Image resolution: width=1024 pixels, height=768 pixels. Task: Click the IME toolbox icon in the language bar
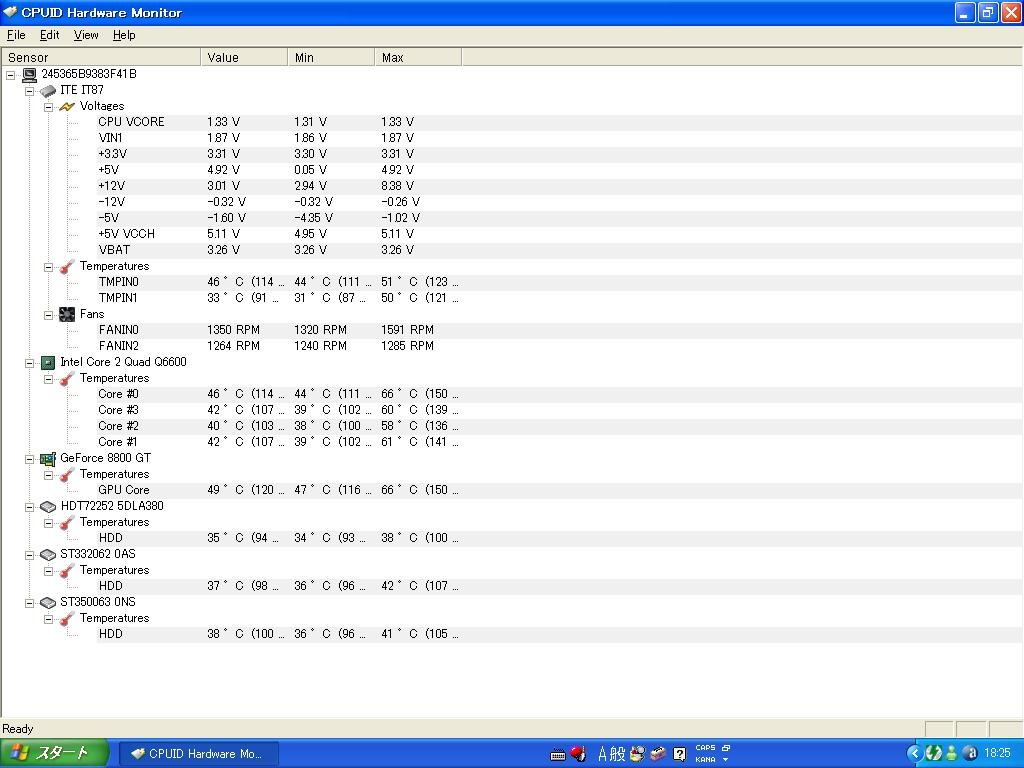coord(658,754)
